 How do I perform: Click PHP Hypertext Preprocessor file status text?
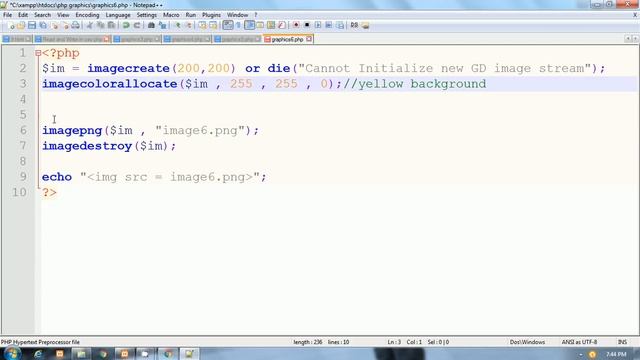(40, 342)
